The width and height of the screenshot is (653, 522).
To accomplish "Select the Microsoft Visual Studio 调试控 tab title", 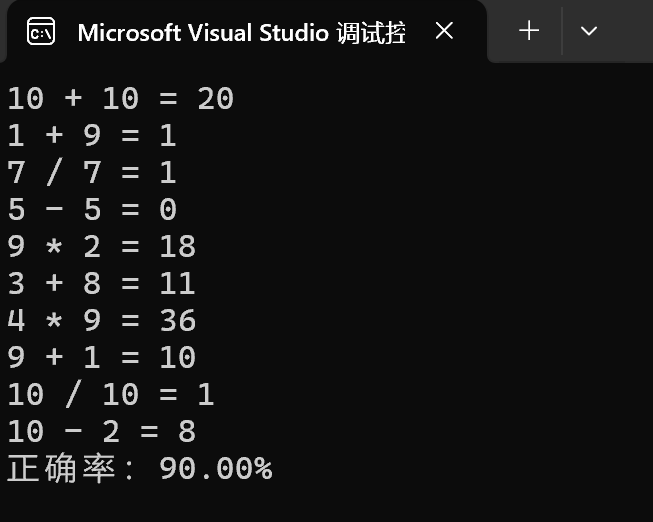I will (x=241, y=32).
